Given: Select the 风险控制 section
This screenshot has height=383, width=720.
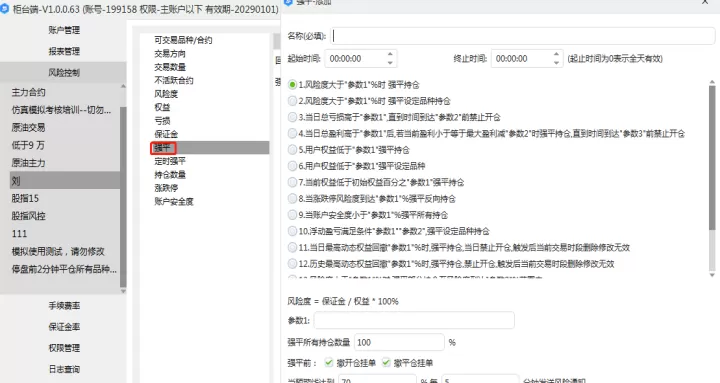Looking at the screenshot, I should tap(64, 73).
